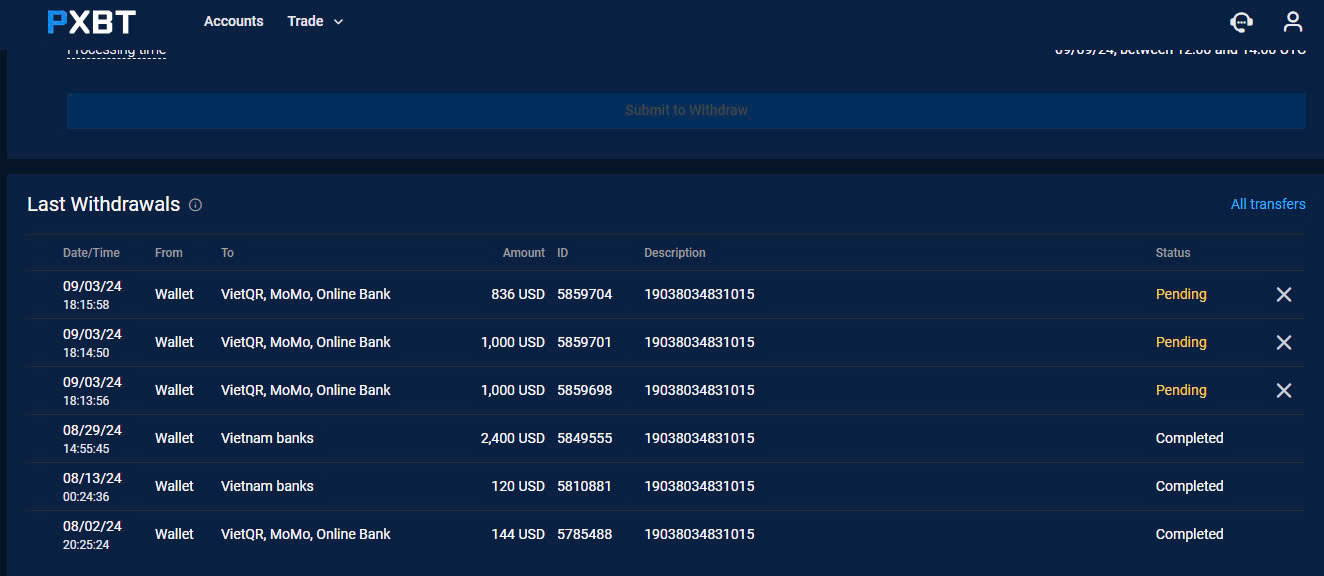Image resolution: width=1324 pixels, height=576 pixels.
Task: Open the Accounts menu item
Action: tap(234, 21)
